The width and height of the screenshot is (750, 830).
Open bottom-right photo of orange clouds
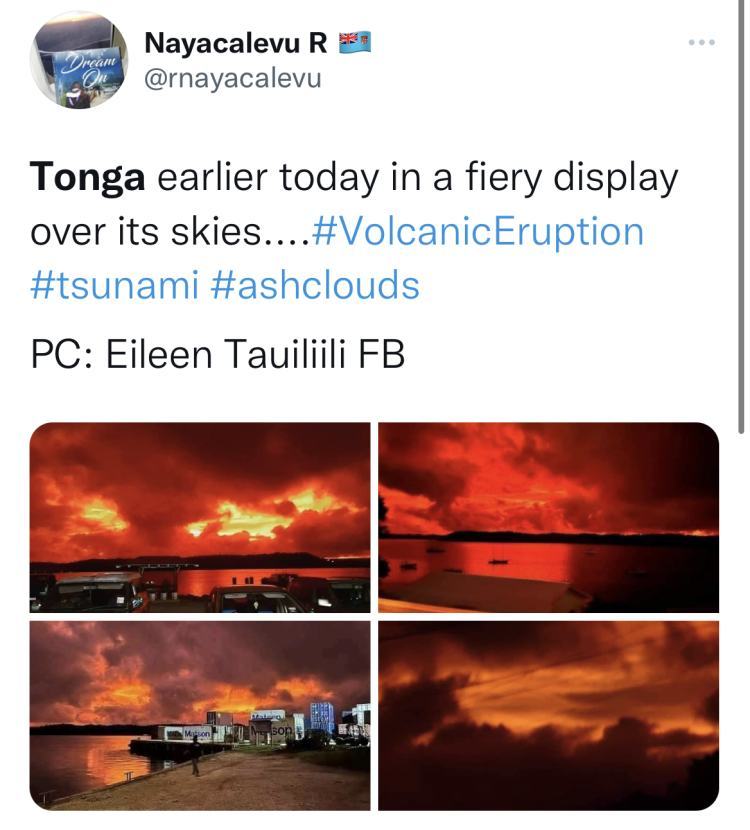pos(548,715)
